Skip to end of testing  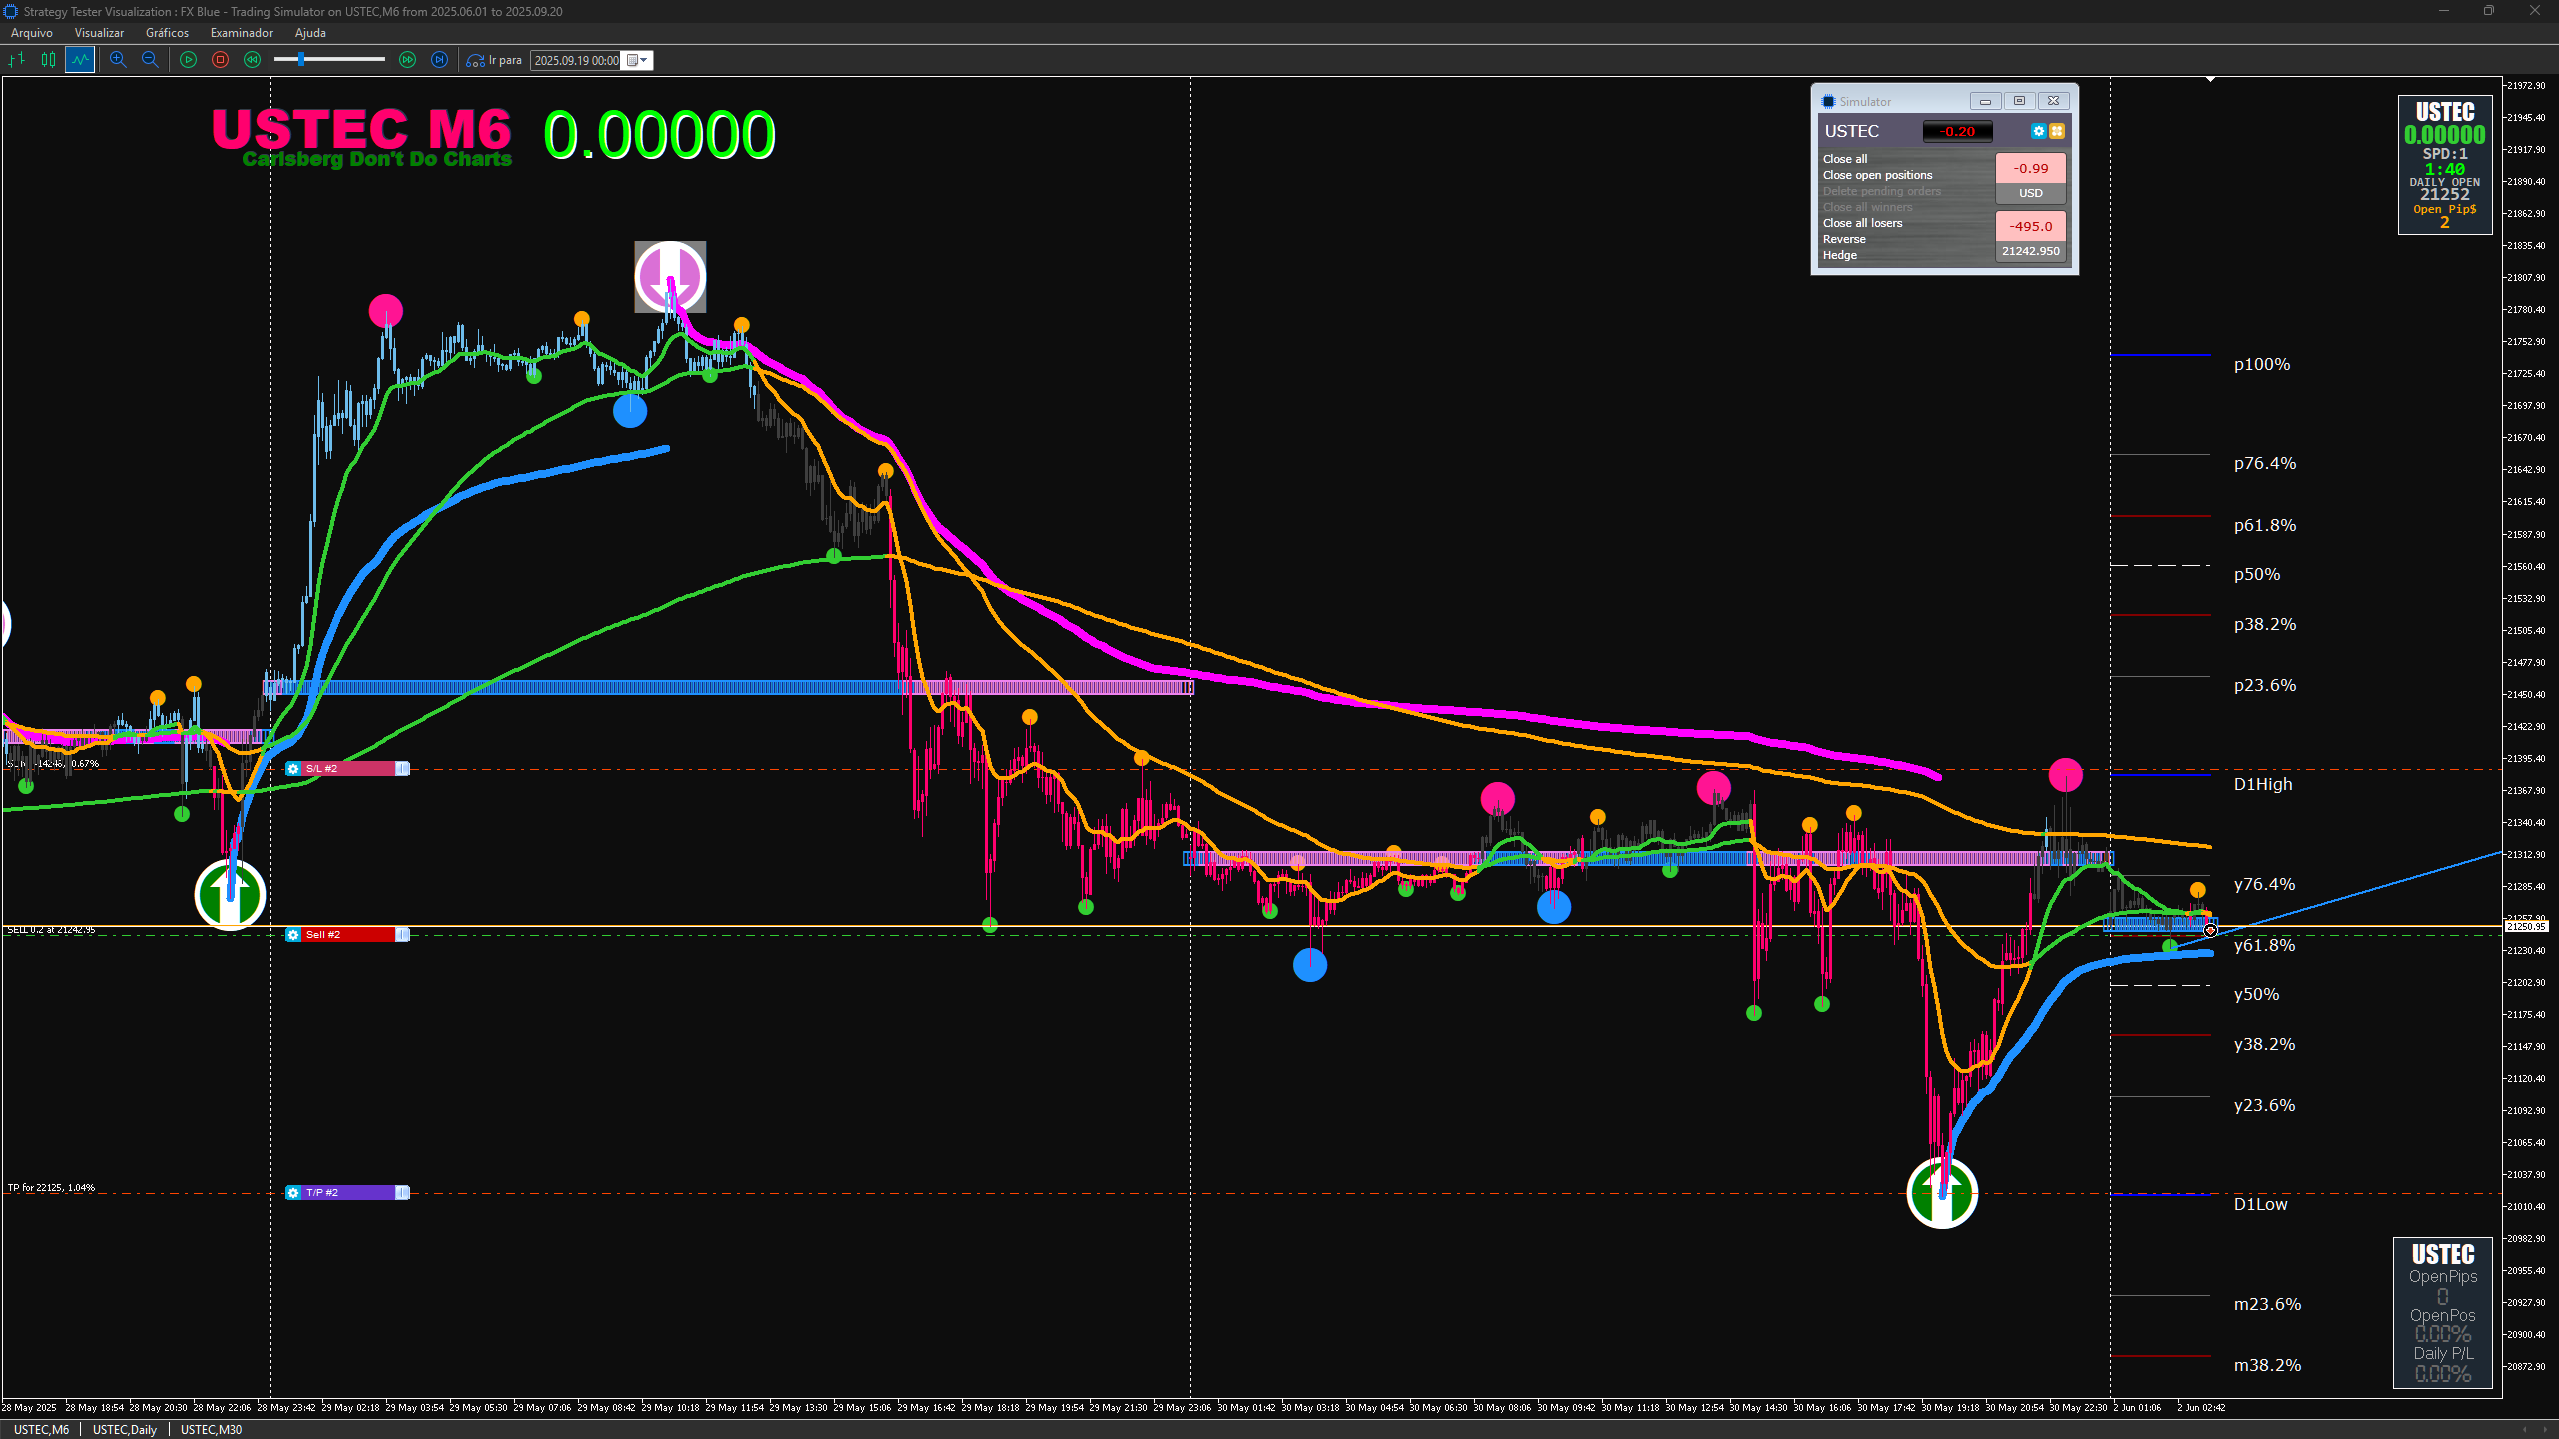pos(439,60)
